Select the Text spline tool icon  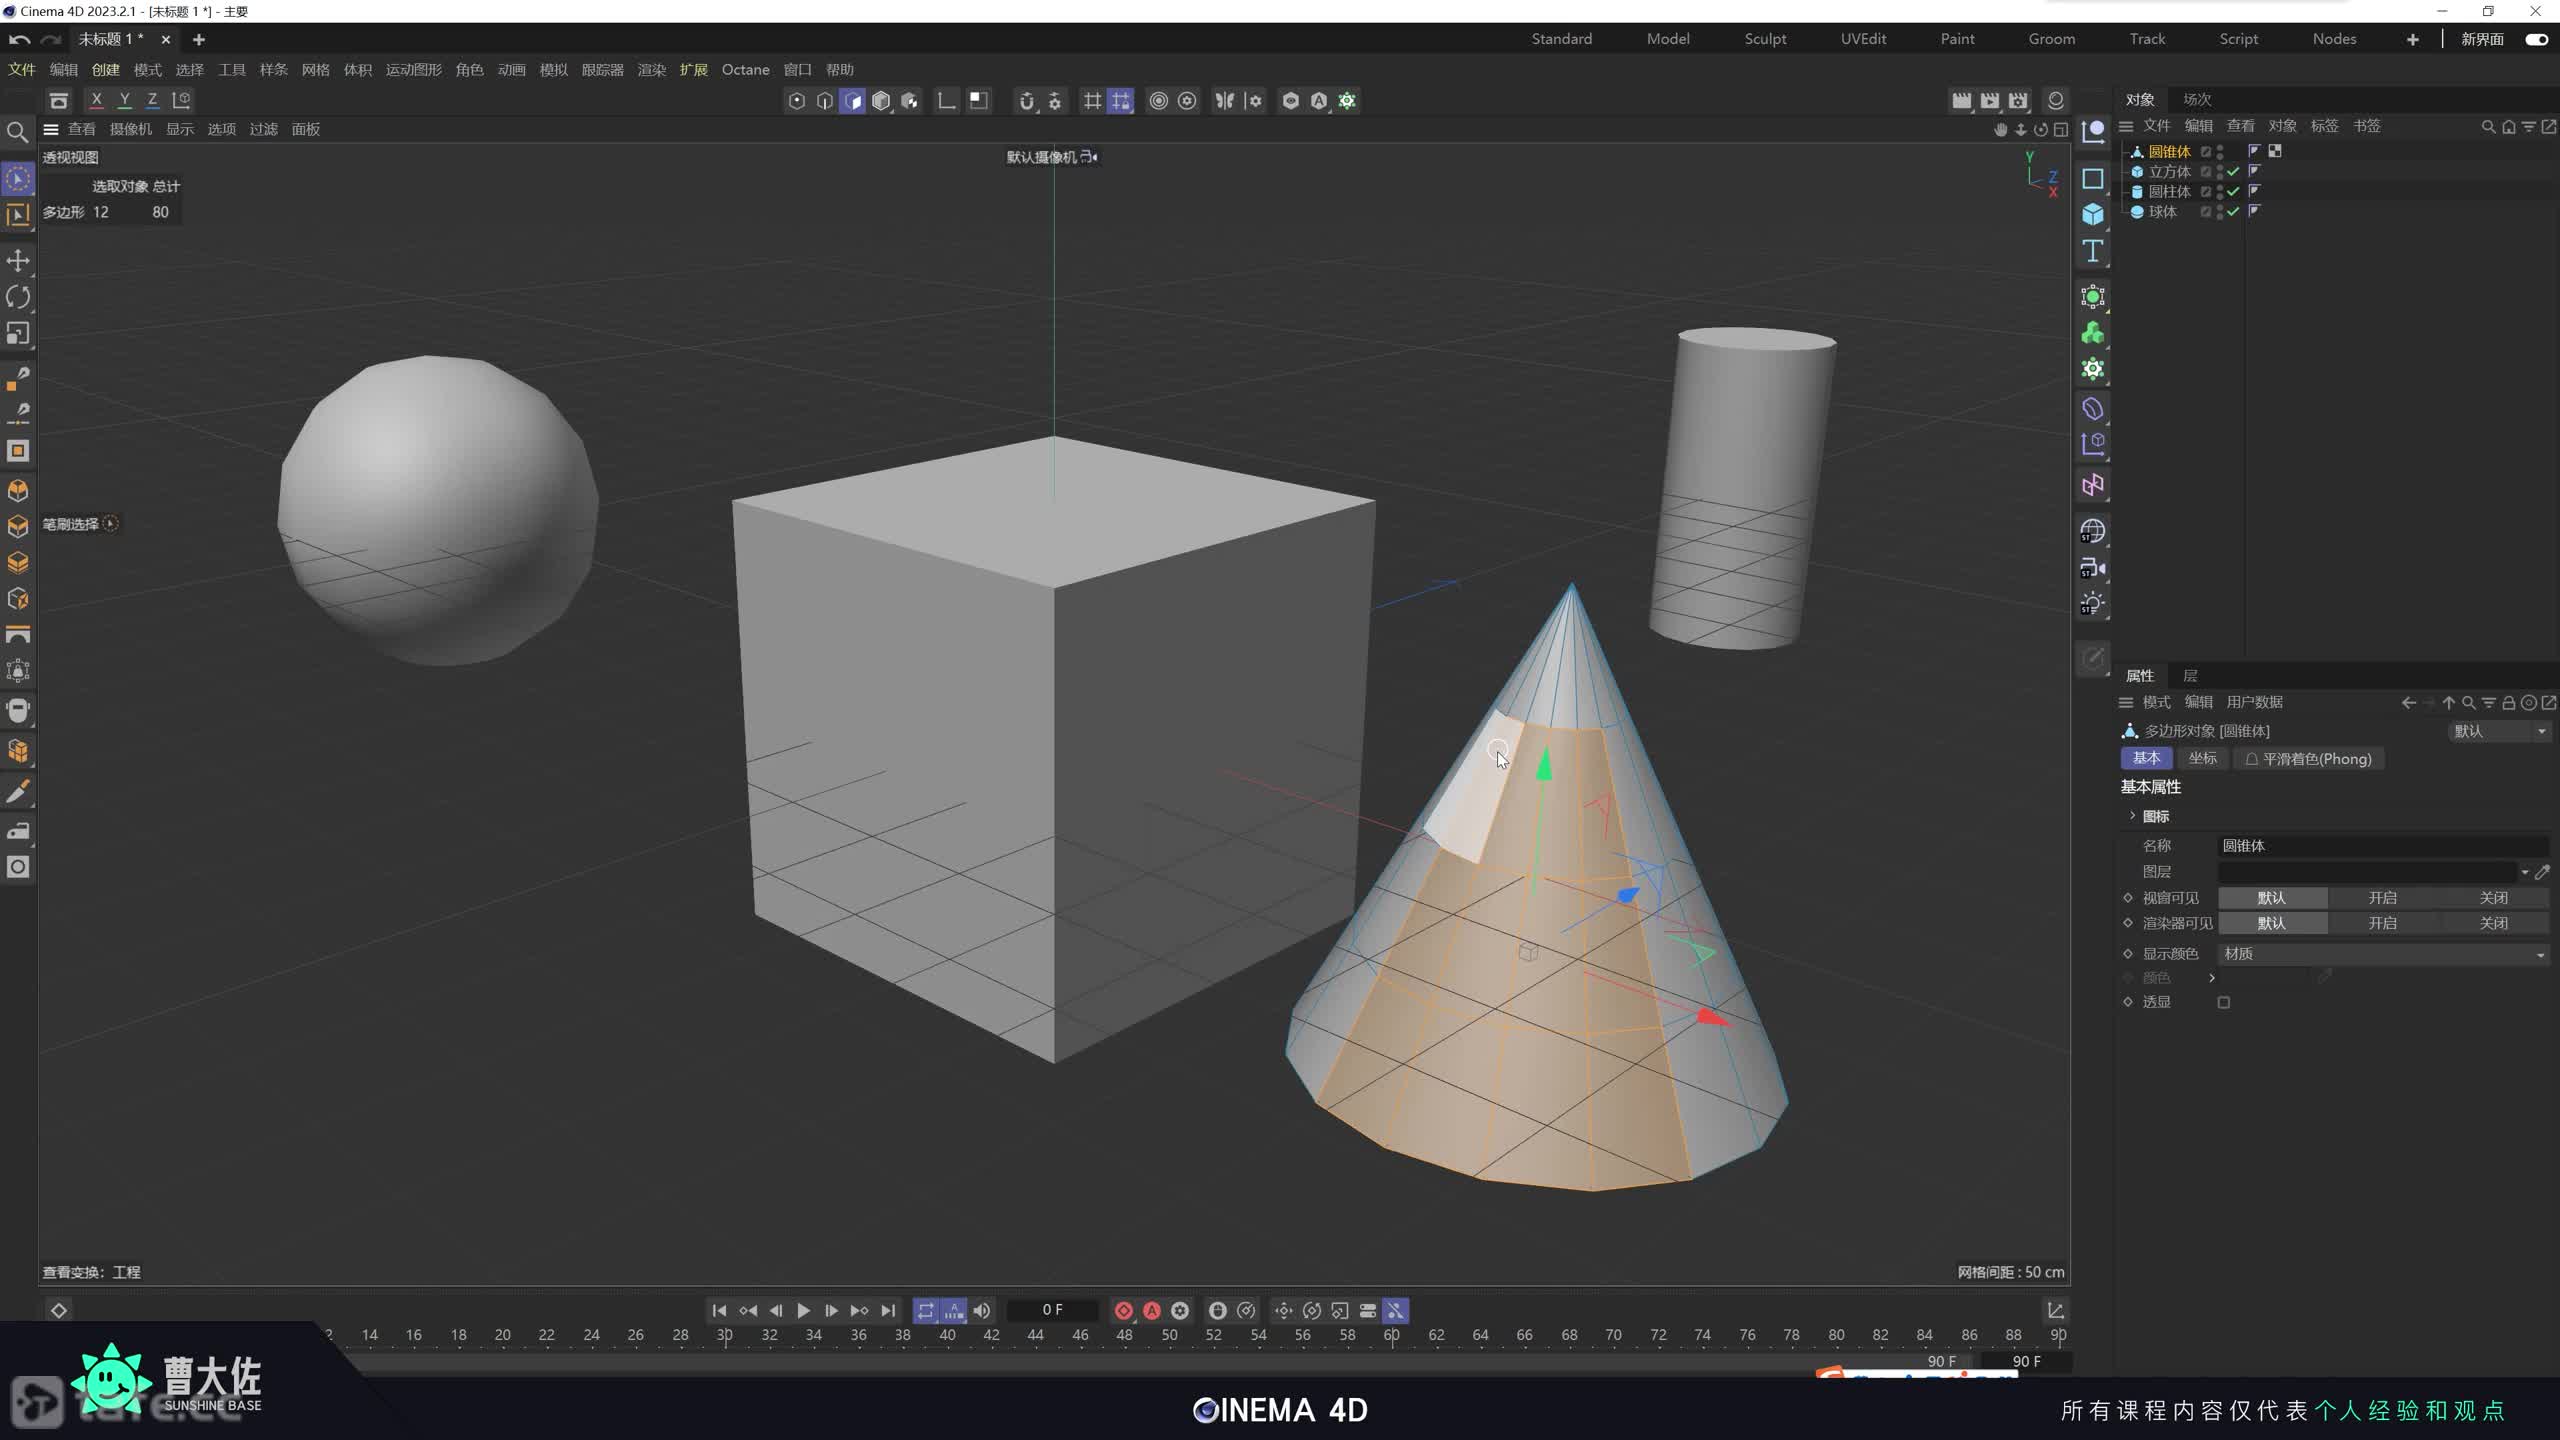click(2093, 251)
